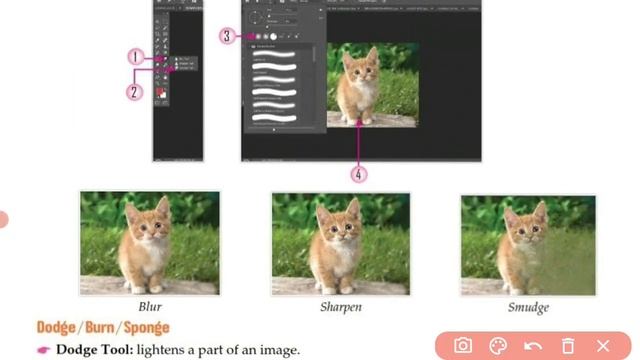This screenshot has width=640, height=360.
Task: Click the red foreground color swatch in Photoshop toolbar
Action: click(x=160, y=91)
